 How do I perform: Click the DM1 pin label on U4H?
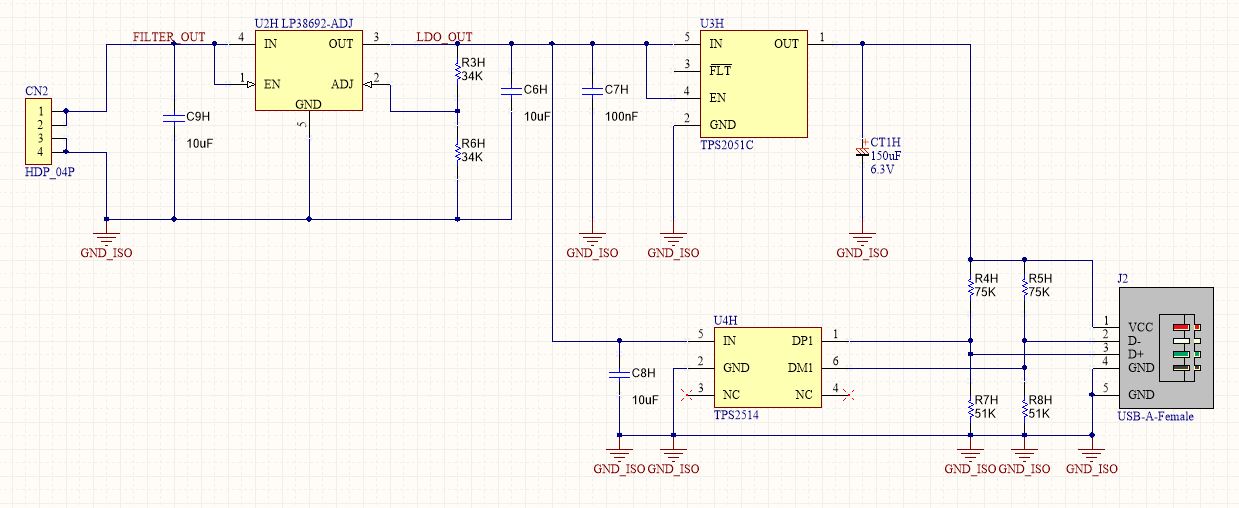[x=800, y=367]
